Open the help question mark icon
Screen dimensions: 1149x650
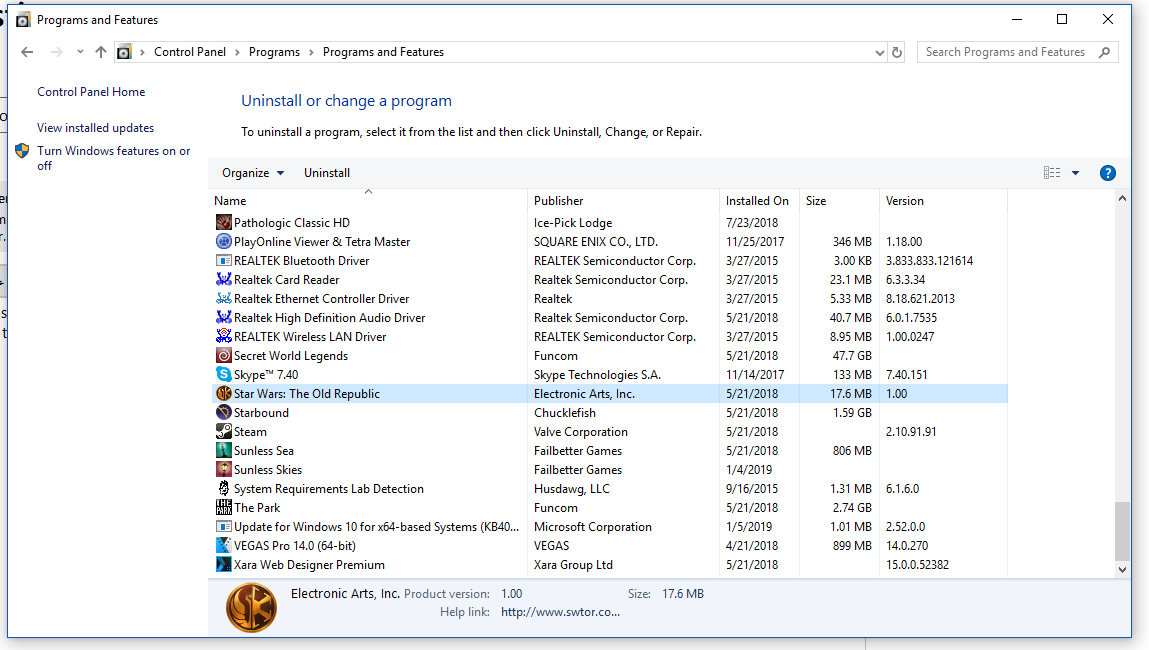pyautogui.click(x=1107, y=173)
